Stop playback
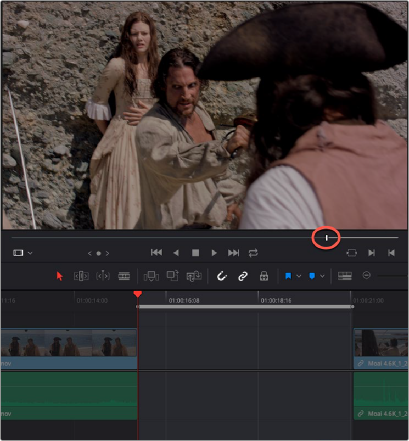Screen dimensions: 409x441 (195, 253)
